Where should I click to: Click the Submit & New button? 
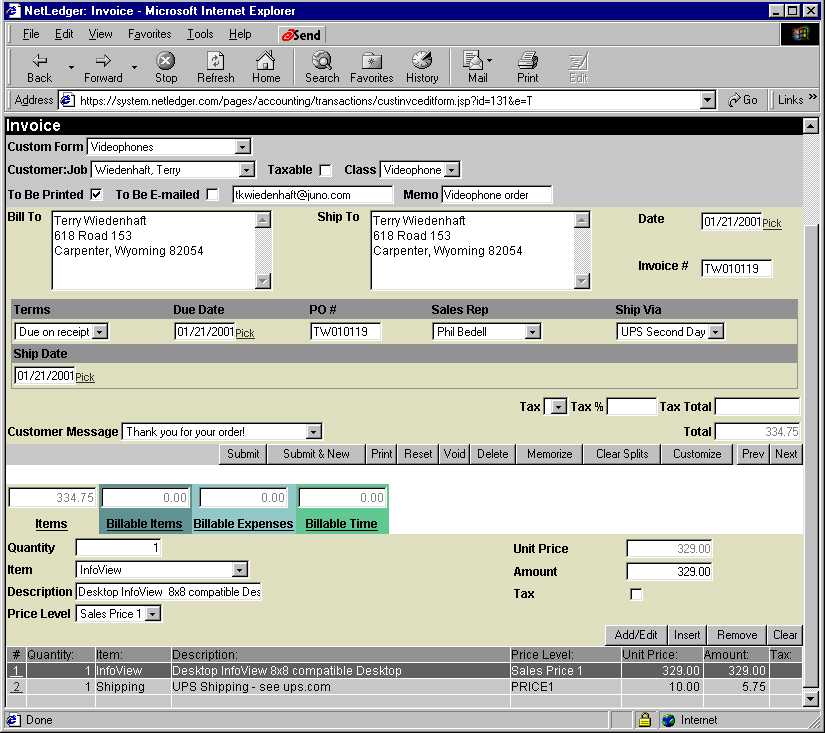pyautogui.click(x=316, y=454)
